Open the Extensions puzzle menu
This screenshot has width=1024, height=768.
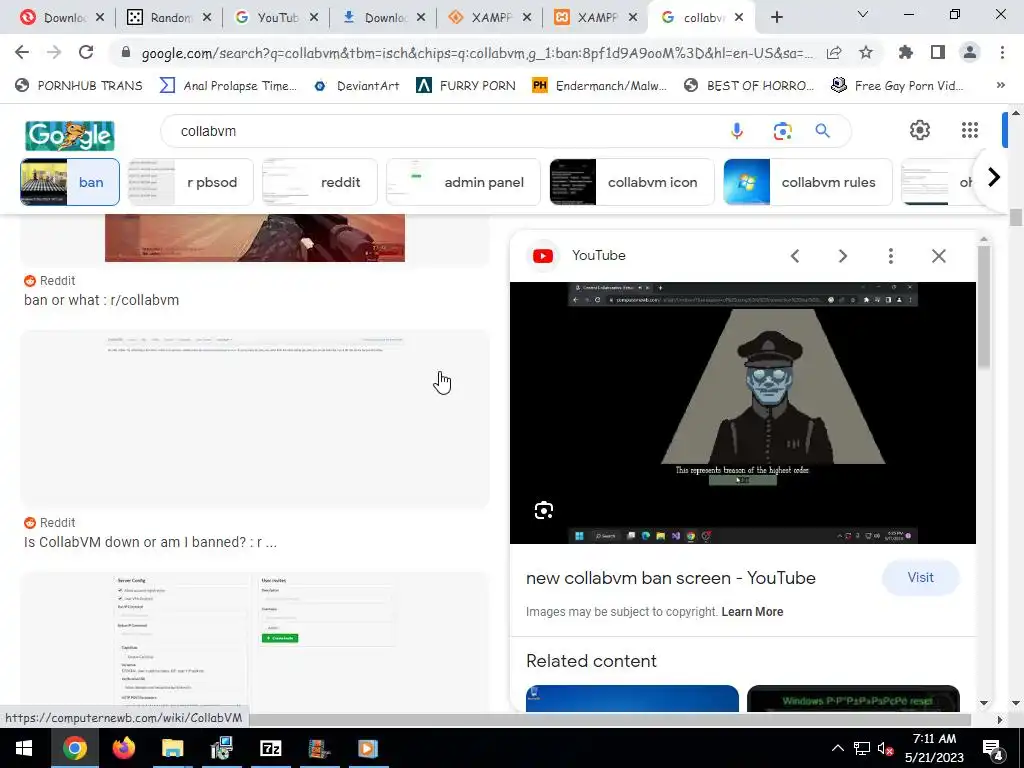905,53
